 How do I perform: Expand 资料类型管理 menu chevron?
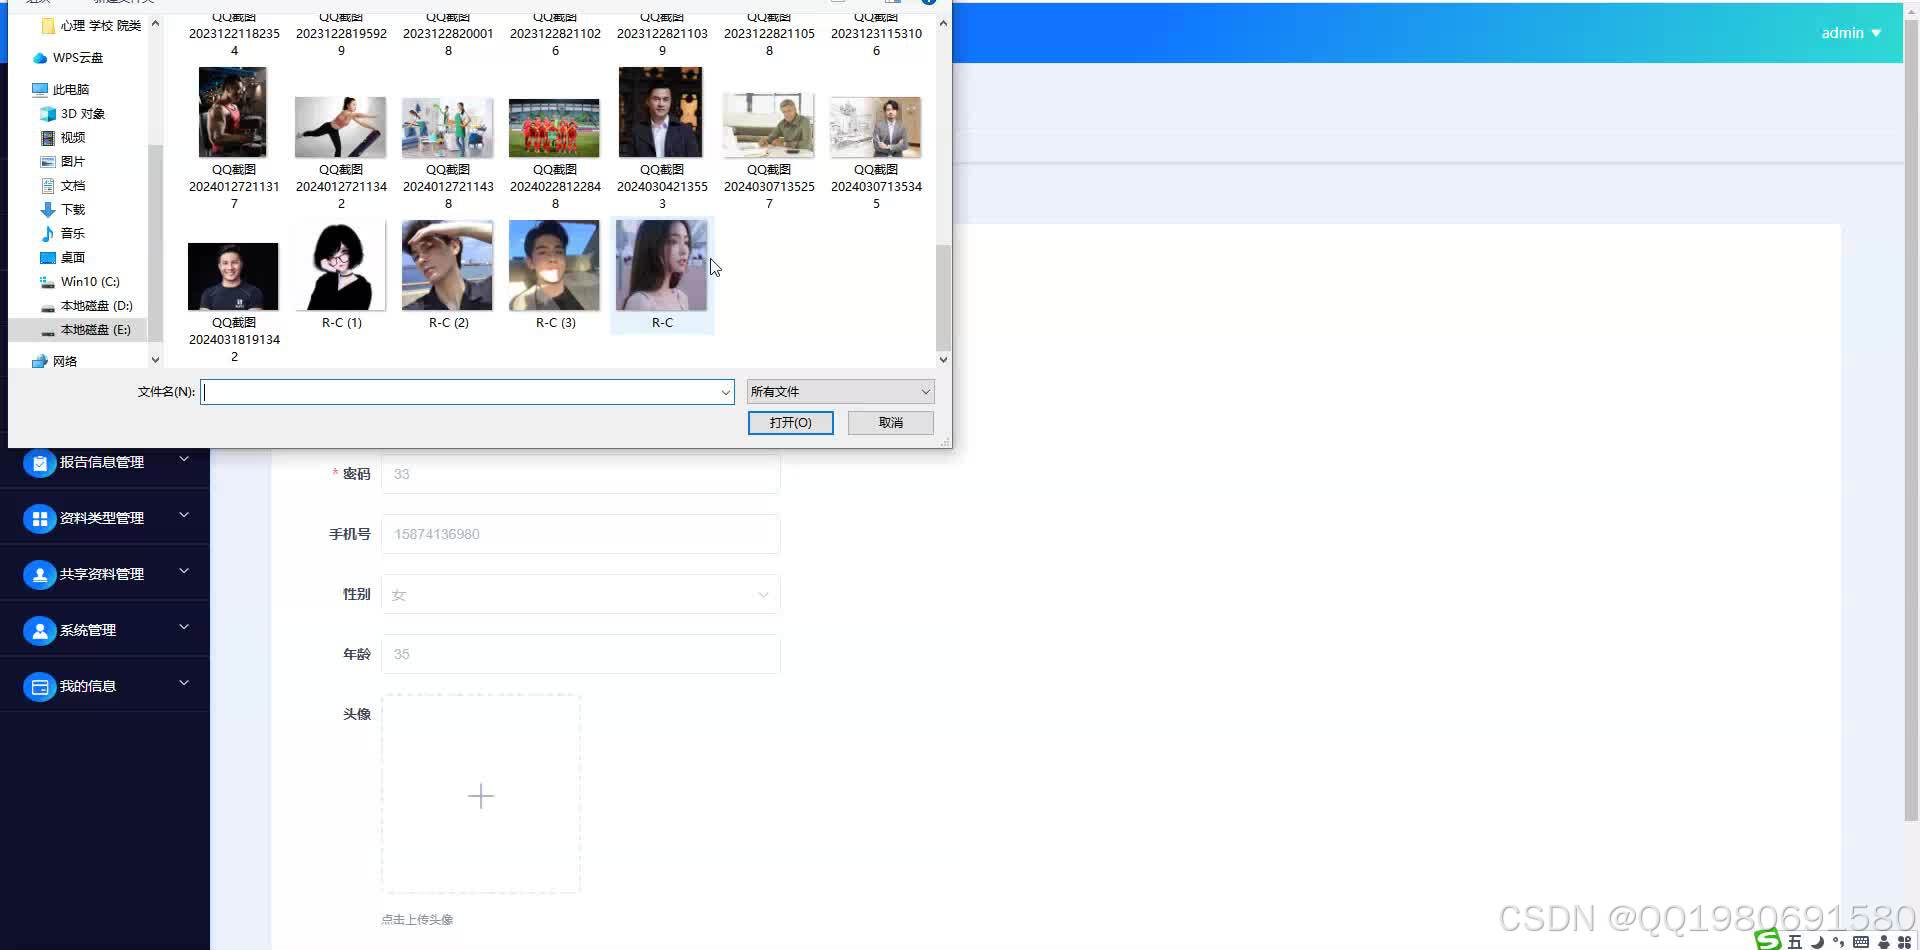pyautogui.click(x=184, y=516)
